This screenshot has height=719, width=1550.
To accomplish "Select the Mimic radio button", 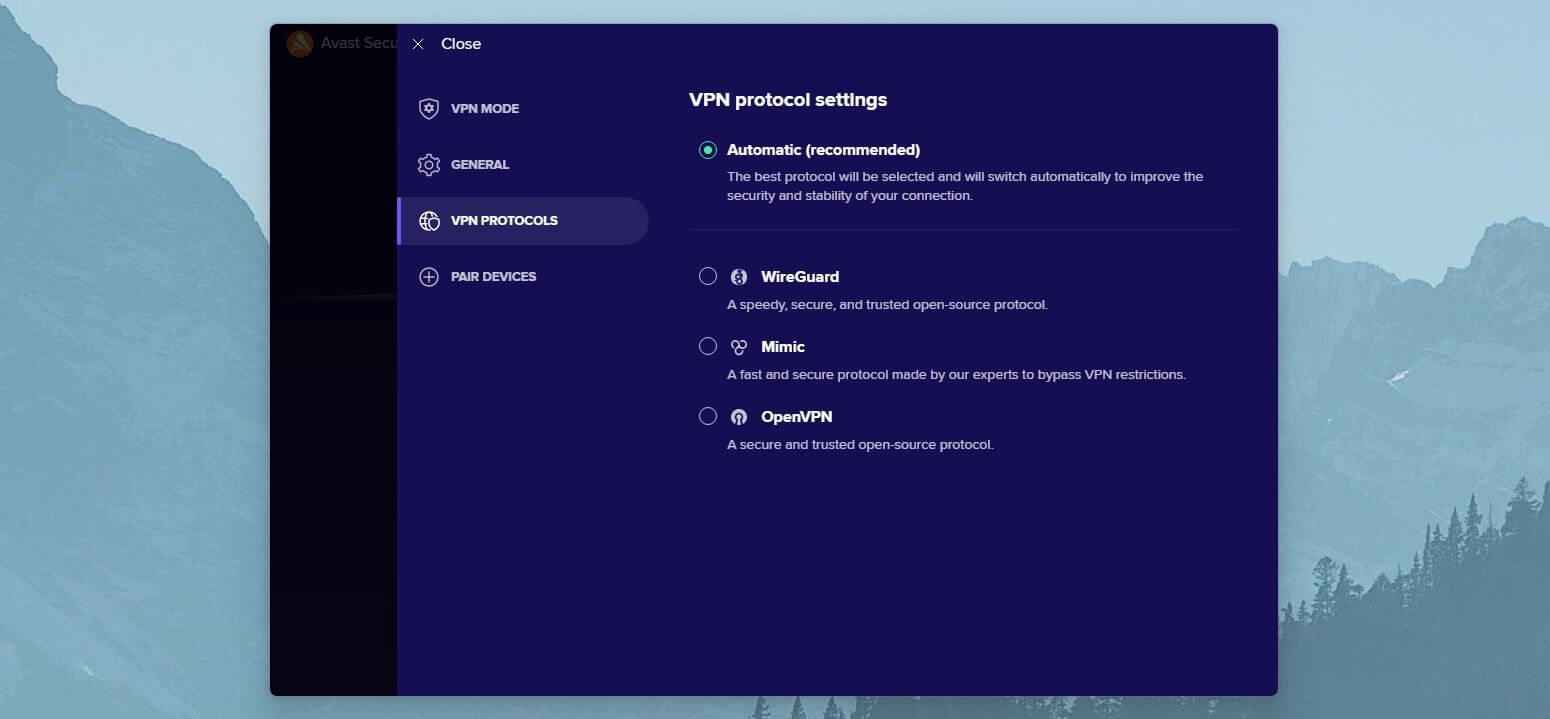I will coord(708,346).
